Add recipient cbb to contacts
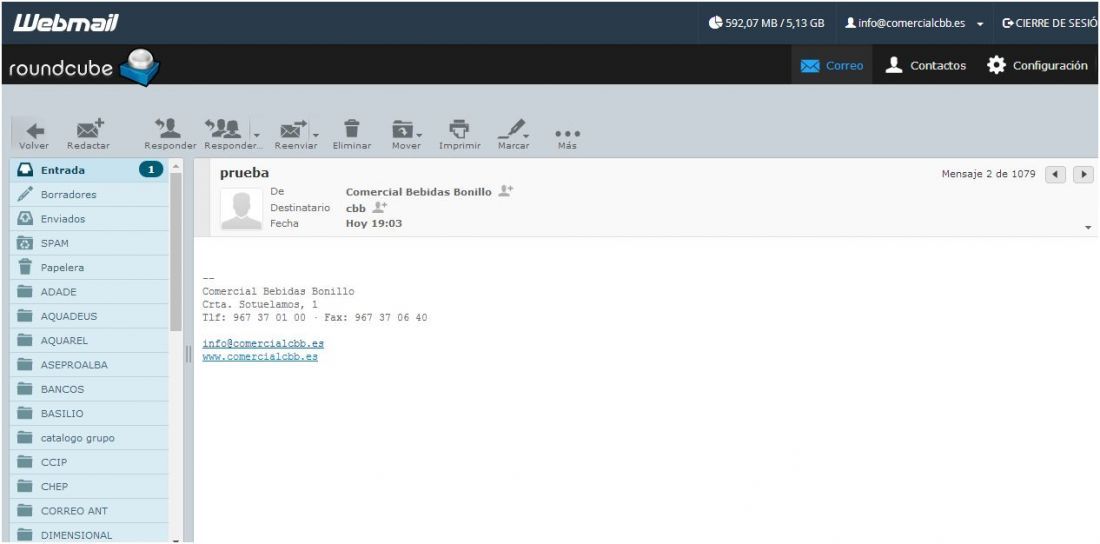The width and height of the screenshot is (1100, 544). click(x=380, y=207)
